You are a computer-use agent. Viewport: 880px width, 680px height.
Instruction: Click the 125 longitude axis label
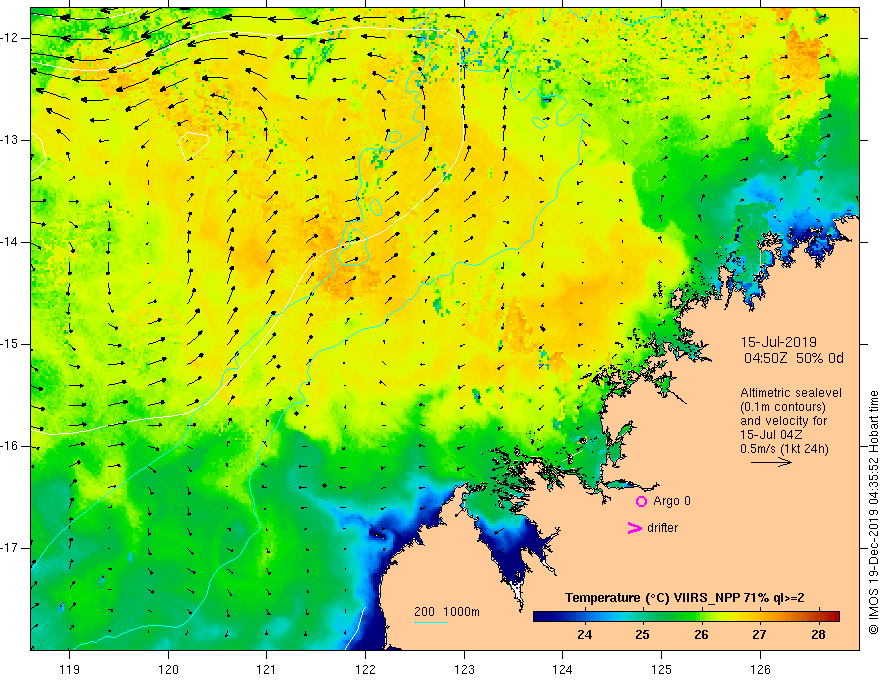[661, 669]
